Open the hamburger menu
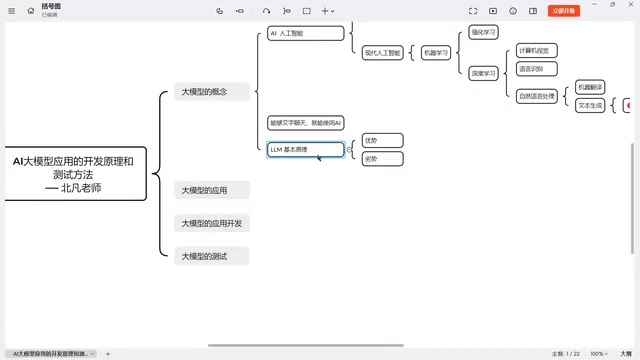Image resolution: width=640 pixels, height=360 pixels. tap(11, 11)
